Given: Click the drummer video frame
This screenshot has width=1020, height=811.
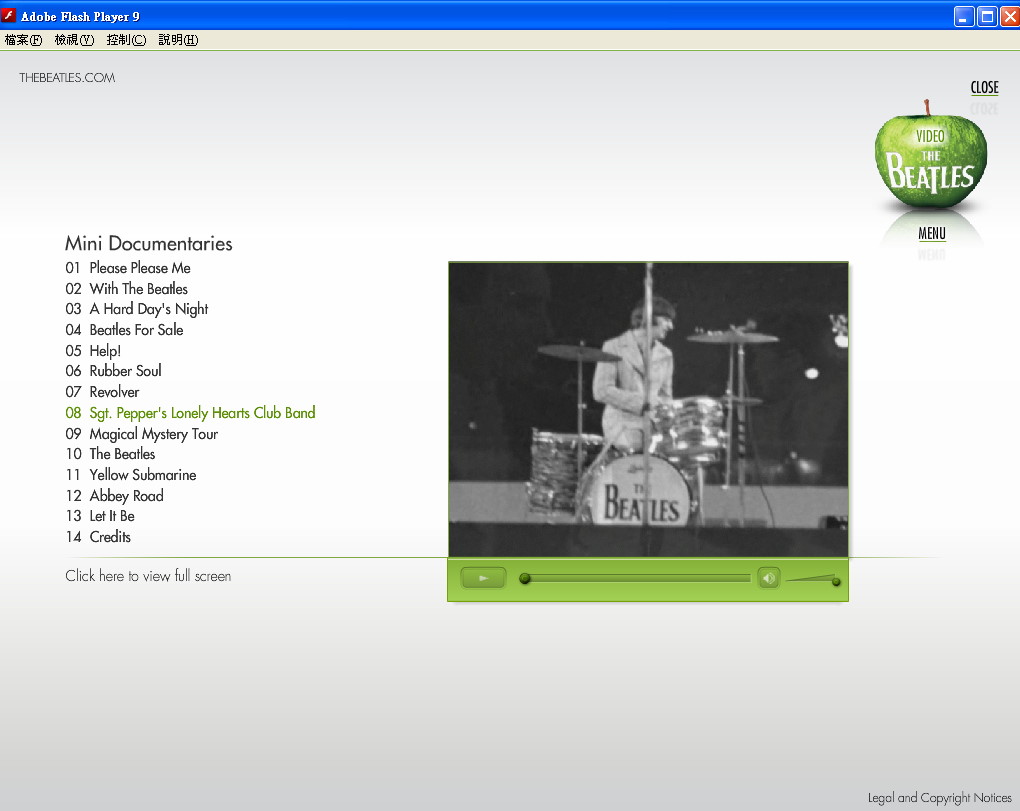Looking at the screenshot, I should (648, 409).
